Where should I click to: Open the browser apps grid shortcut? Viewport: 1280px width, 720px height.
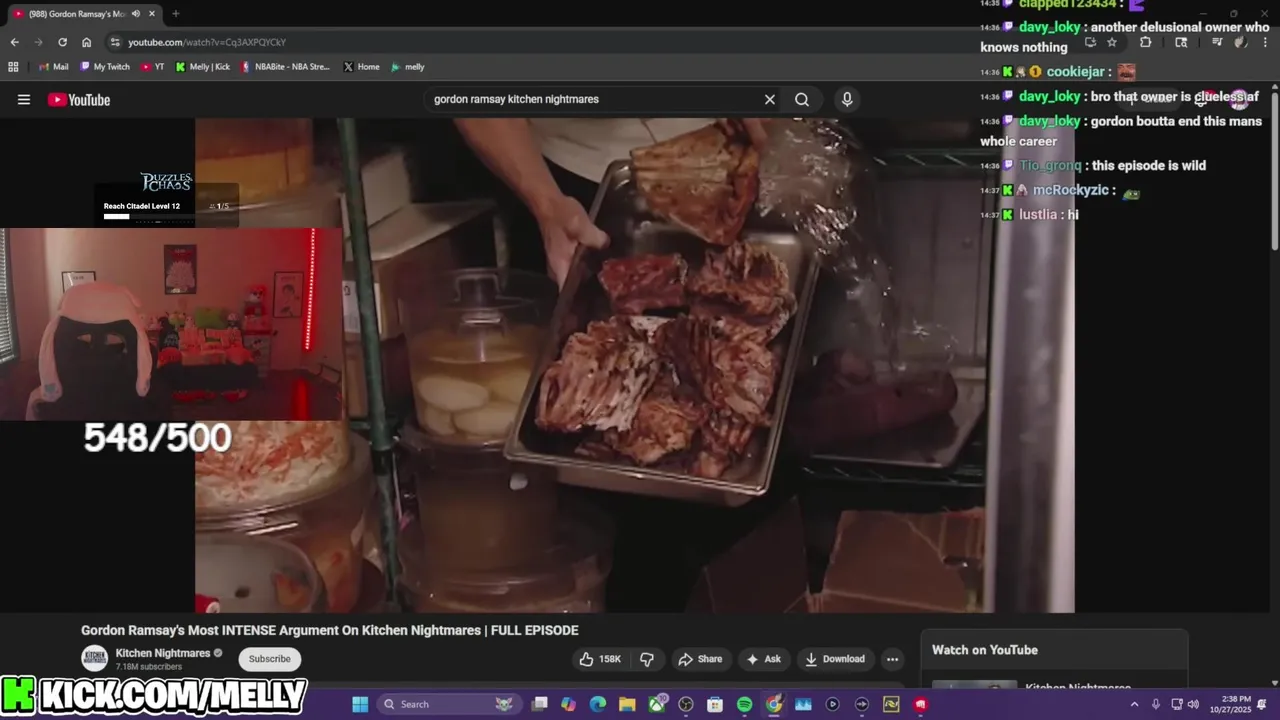tap(13, 67)
